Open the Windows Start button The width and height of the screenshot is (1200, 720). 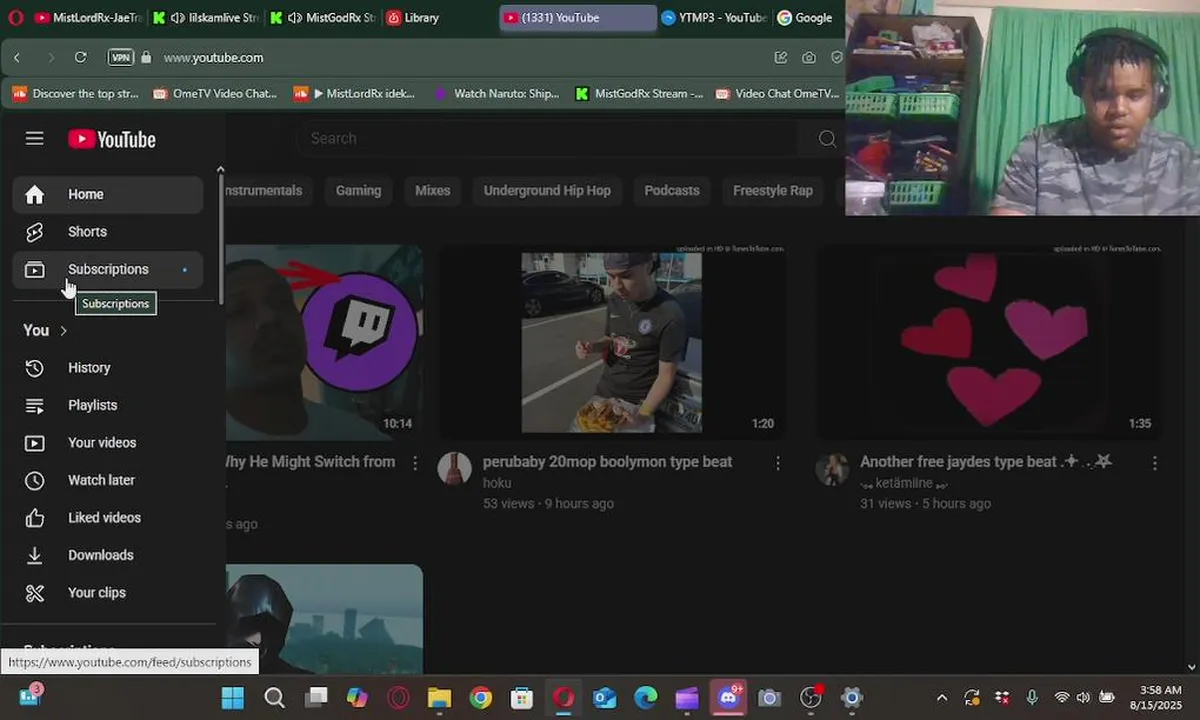(232, 698)
